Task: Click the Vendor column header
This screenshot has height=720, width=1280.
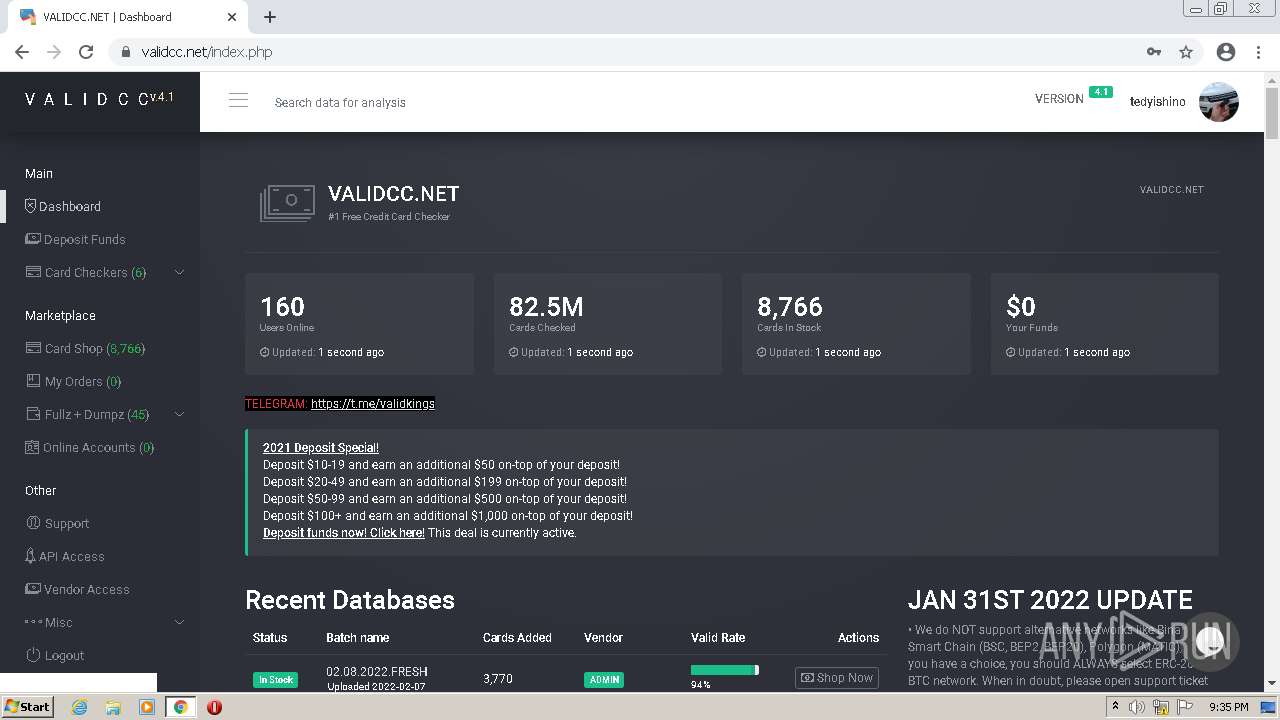Action: pyautogui.click(x=603, y=638)
